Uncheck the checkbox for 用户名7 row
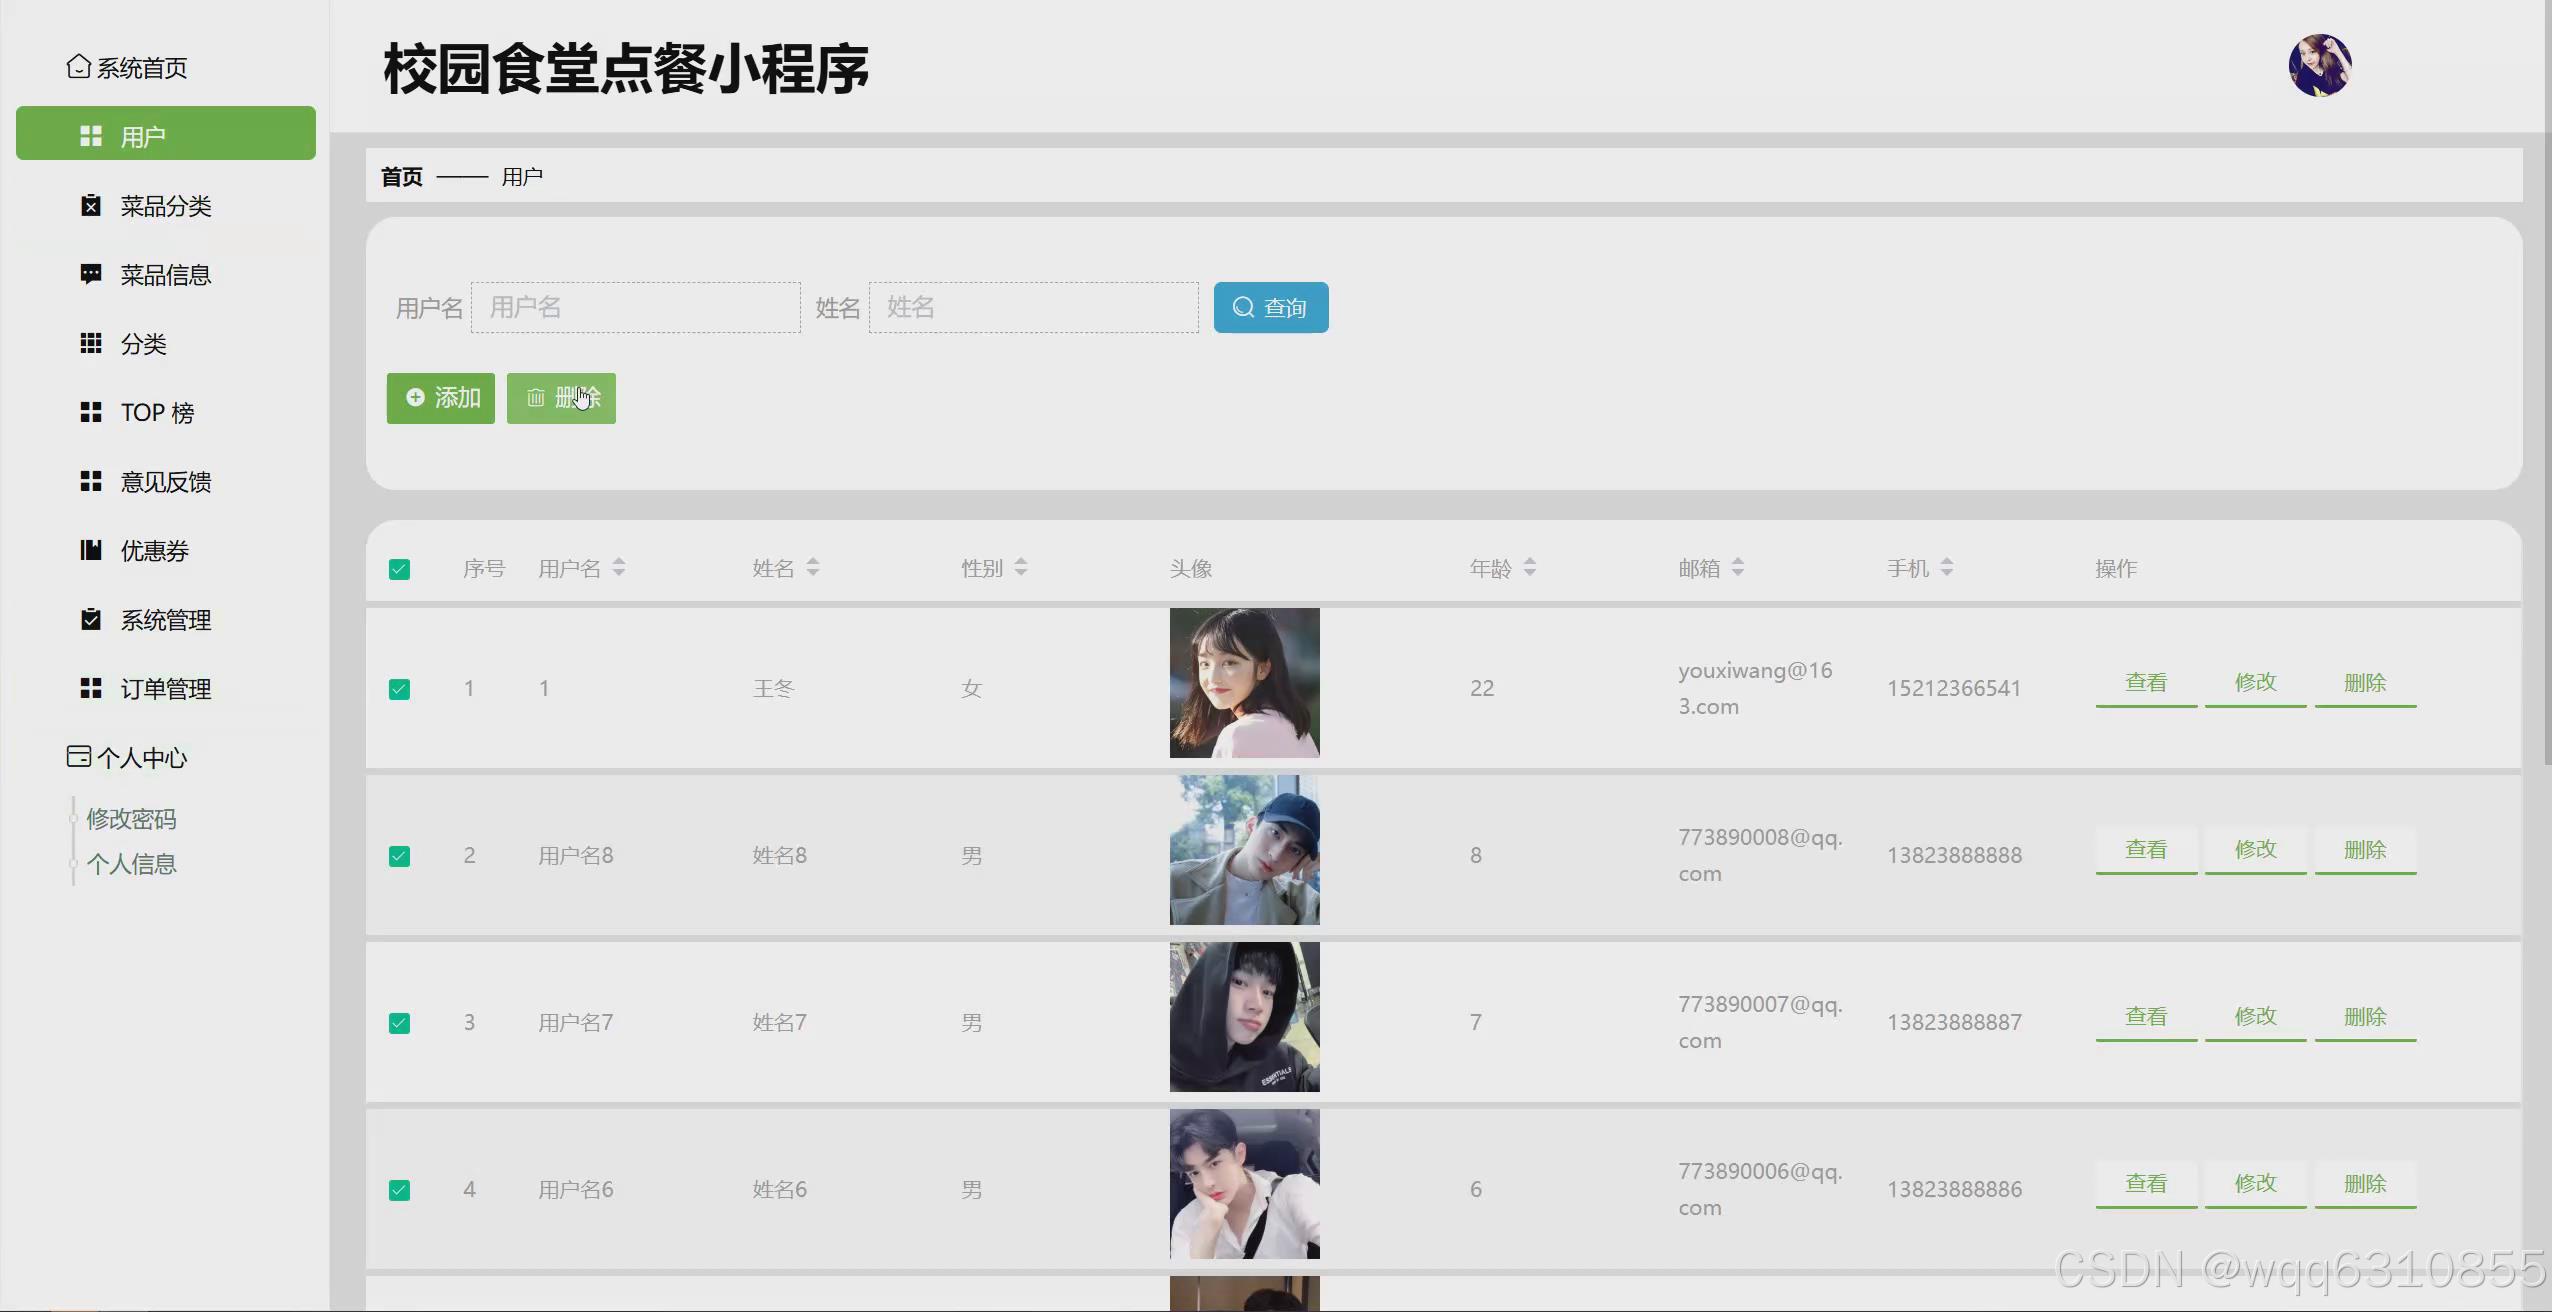2552x1312 pixels. pyautogui.click(x=399, y=1023)
